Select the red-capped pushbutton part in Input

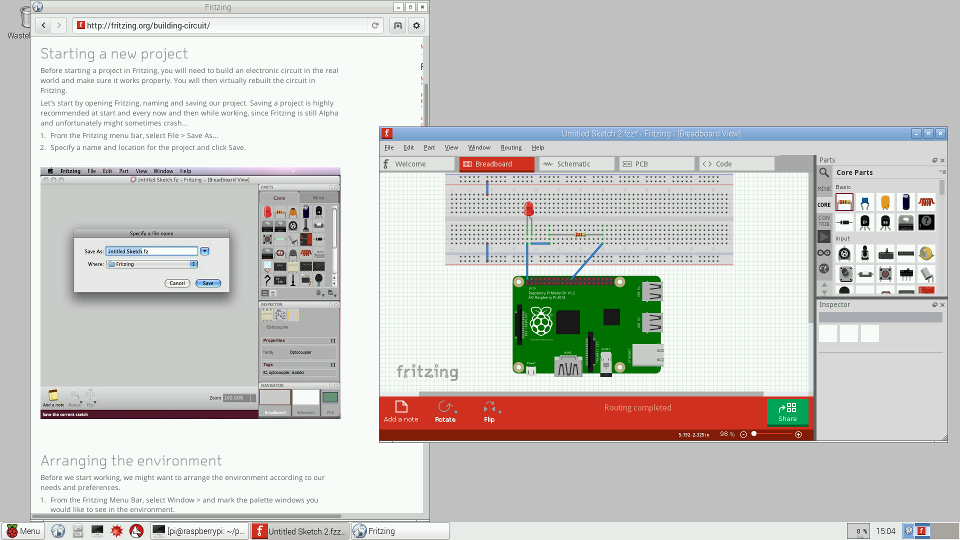[x=885, y=274]
